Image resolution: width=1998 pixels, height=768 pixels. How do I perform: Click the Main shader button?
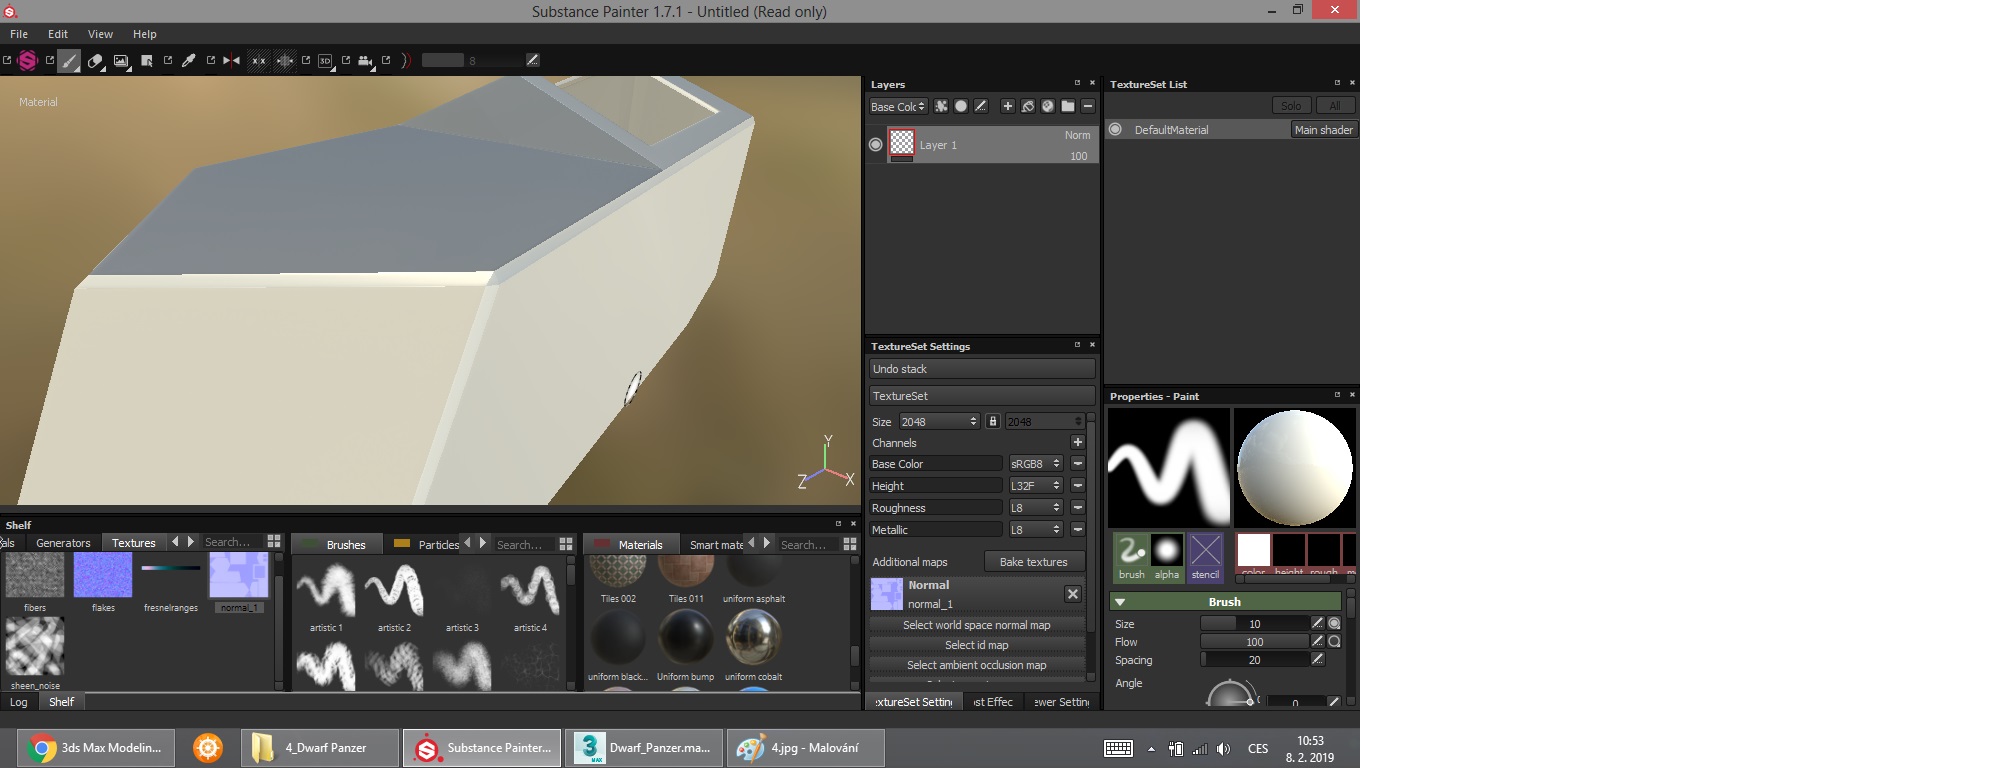[x=1323, y=129]
